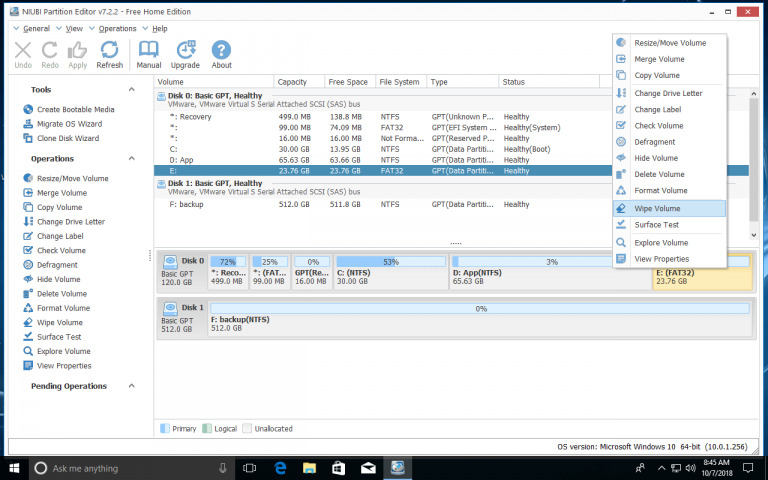The height and width of the screenshot is (480, 768).
Task: Select Change Label in left sidebar
Action: click(53, 236)
